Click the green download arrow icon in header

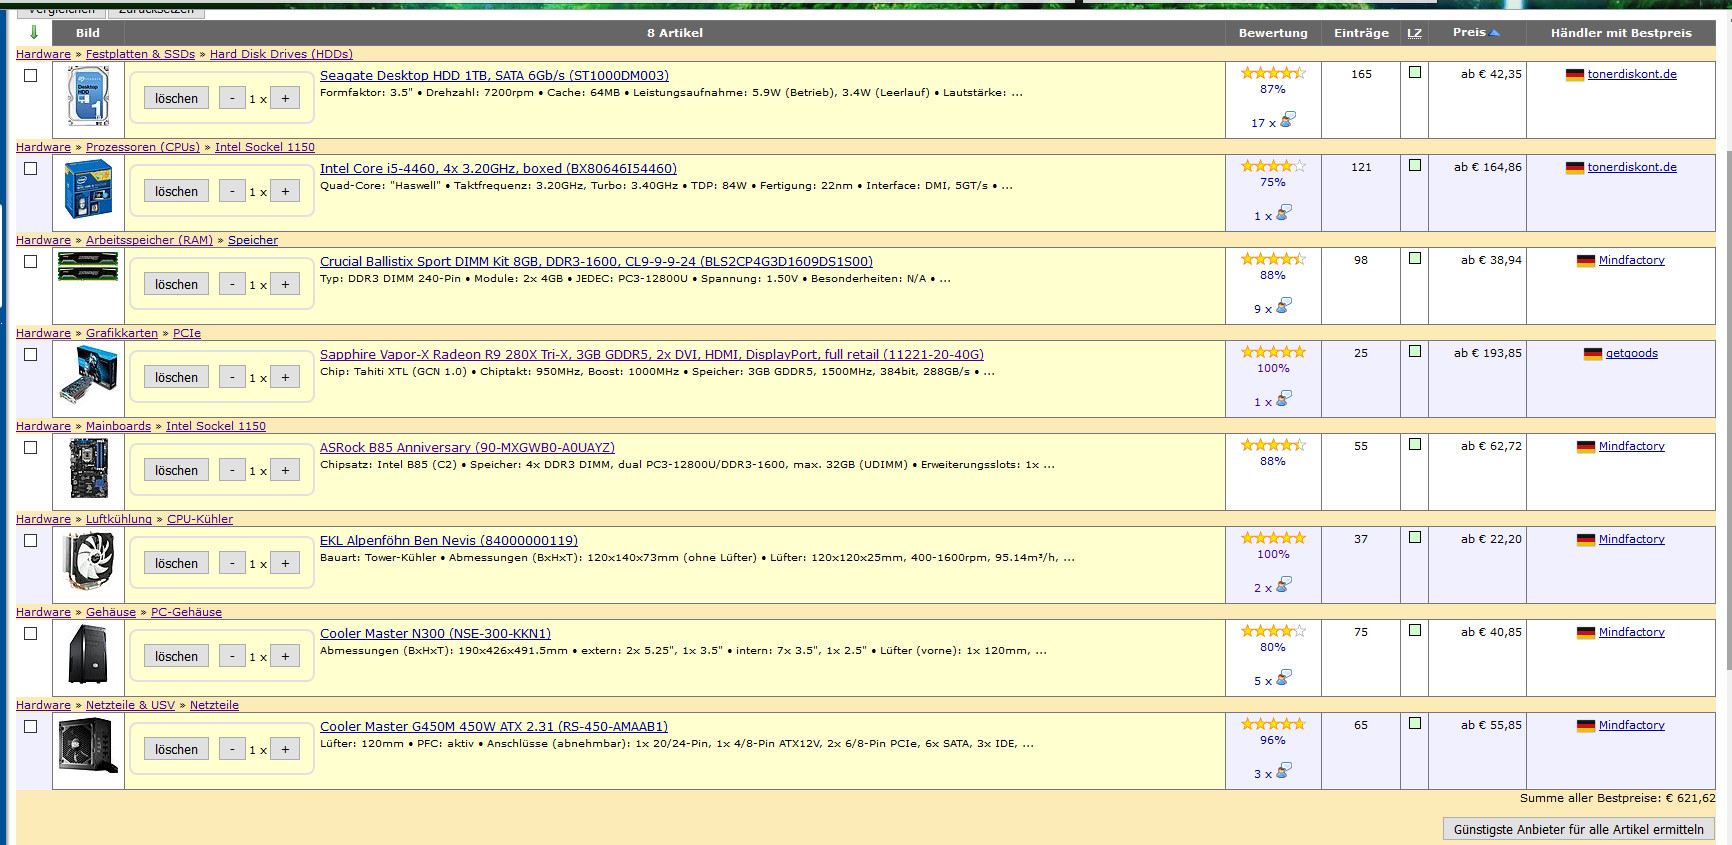coord(34,33)
